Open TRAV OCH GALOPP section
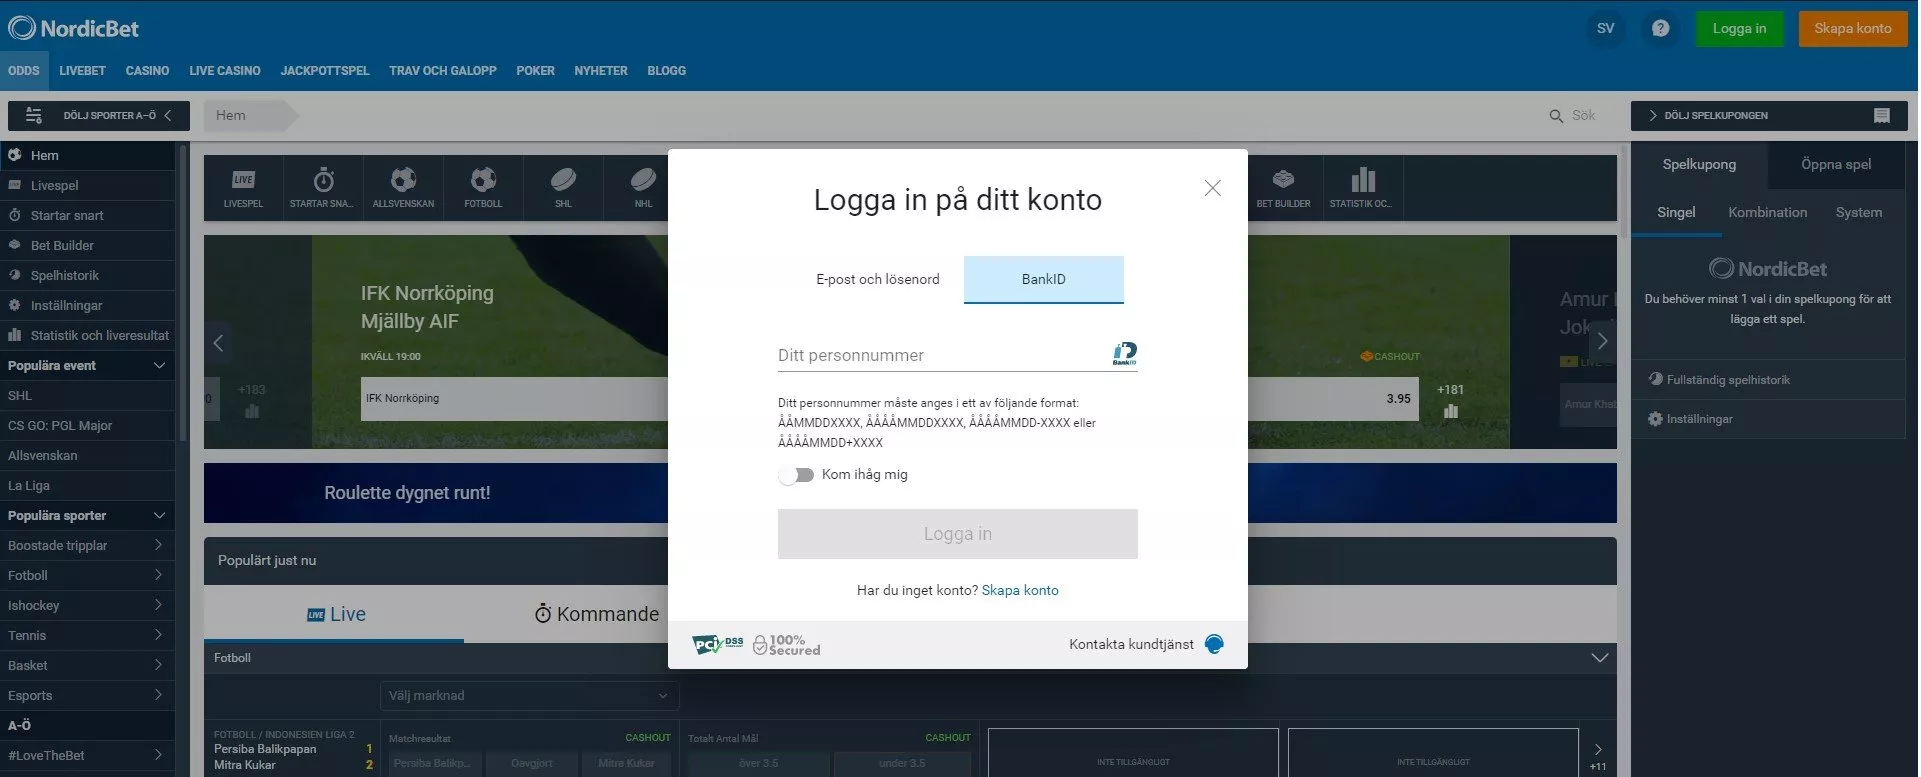This screenshot has height=777, width=1921. tap(443, 71)
